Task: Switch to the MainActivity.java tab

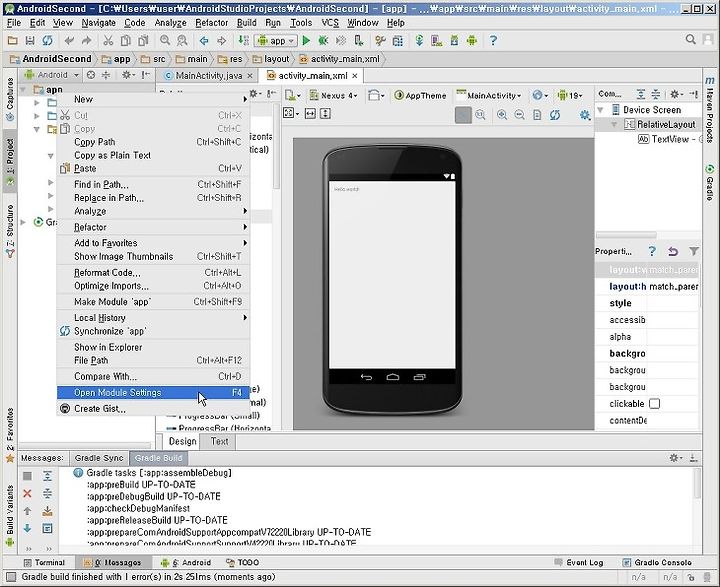Action: pos(208,76)
